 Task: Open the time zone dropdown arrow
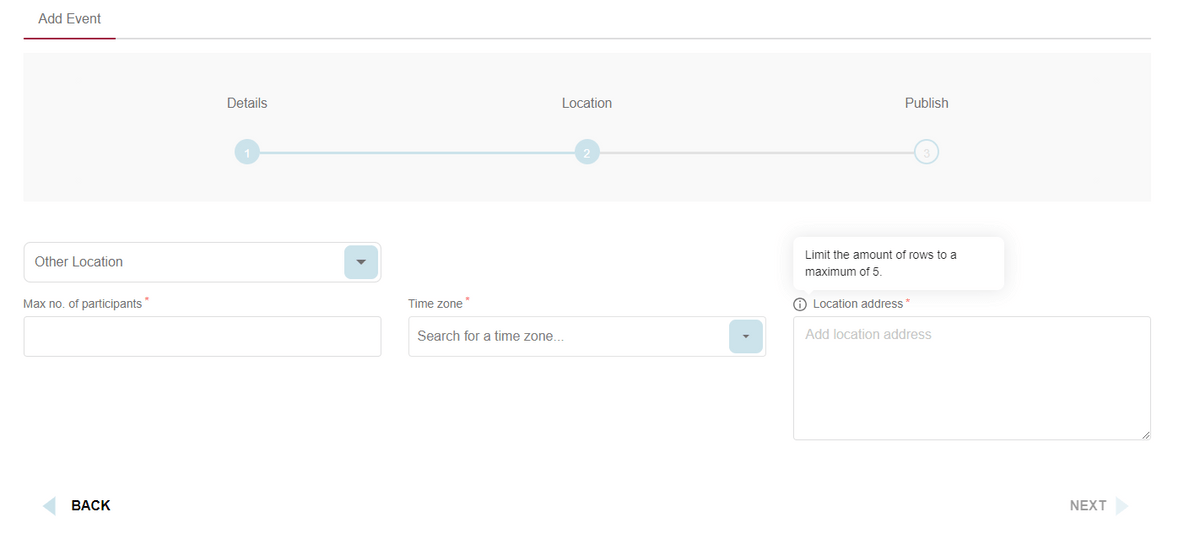coord(745,336)
